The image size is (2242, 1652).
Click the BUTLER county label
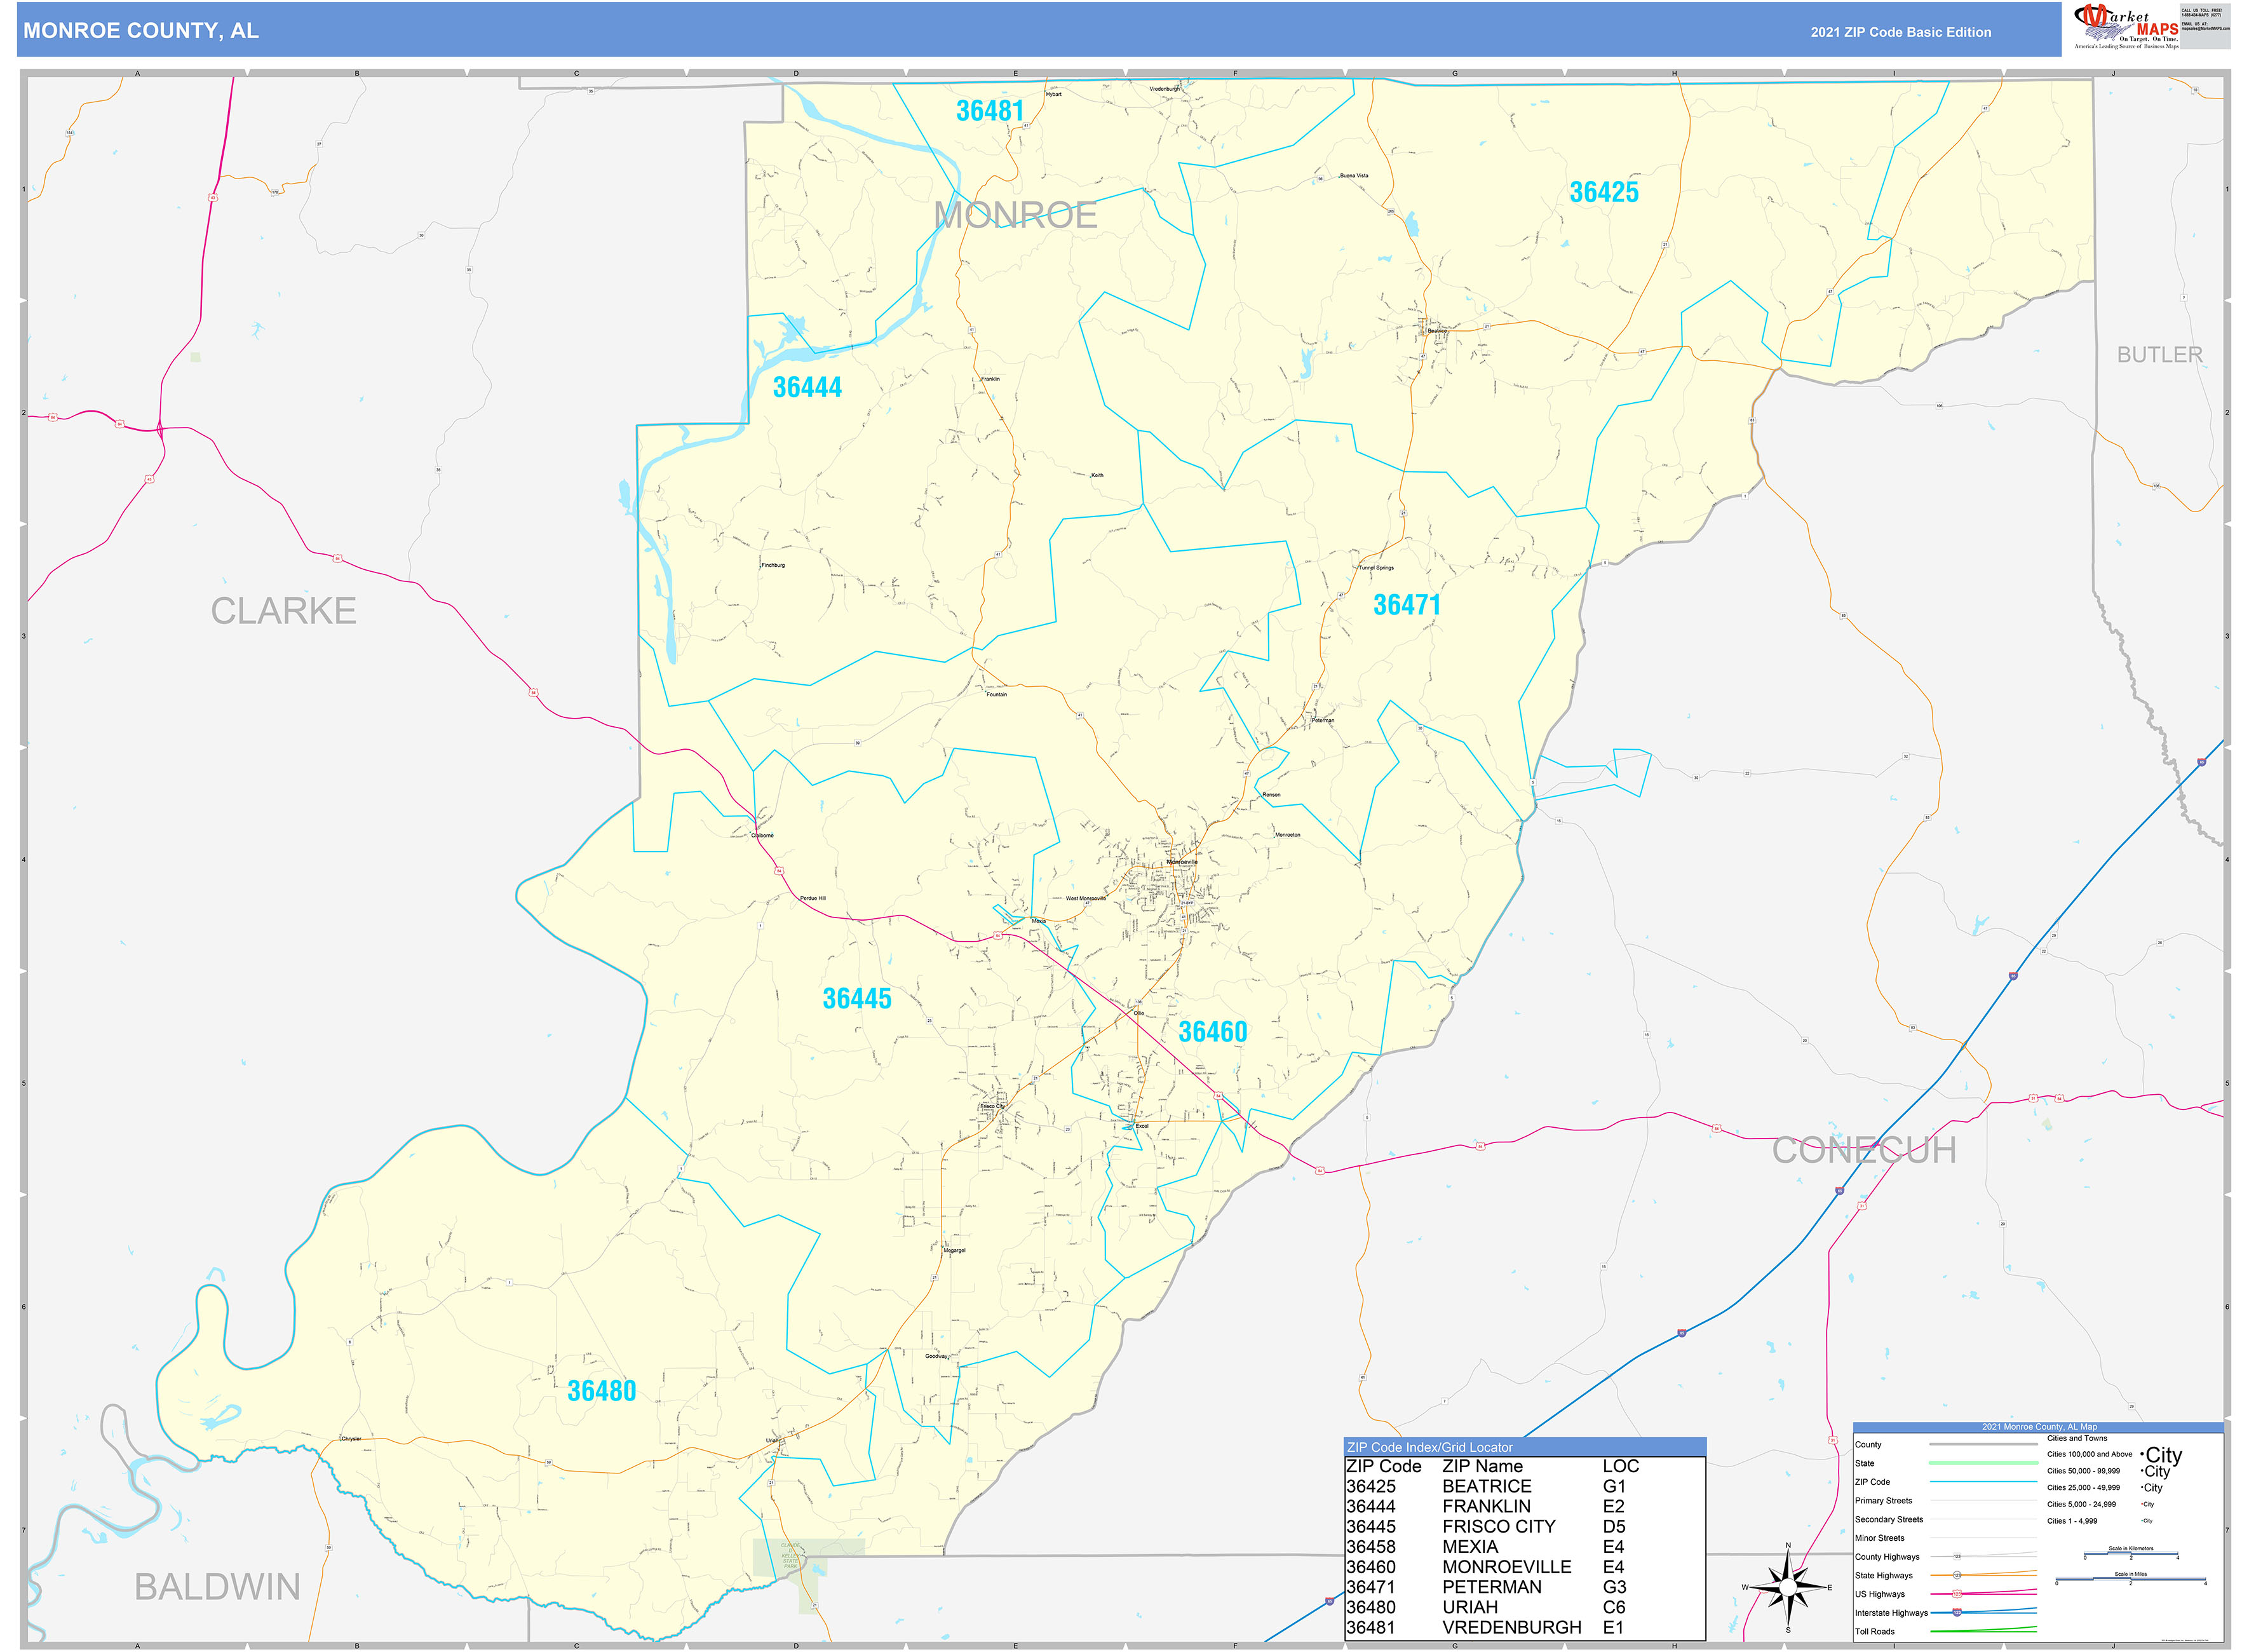(x=2159, y=355)
